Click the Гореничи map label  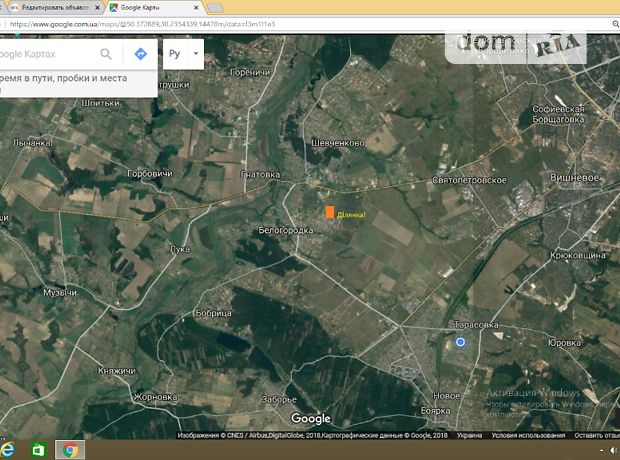pyautogui.click(x=250, y=72)
